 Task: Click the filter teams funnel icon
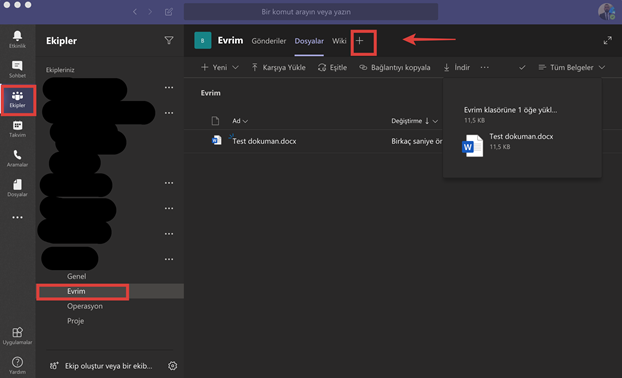[x=169, y=40]
